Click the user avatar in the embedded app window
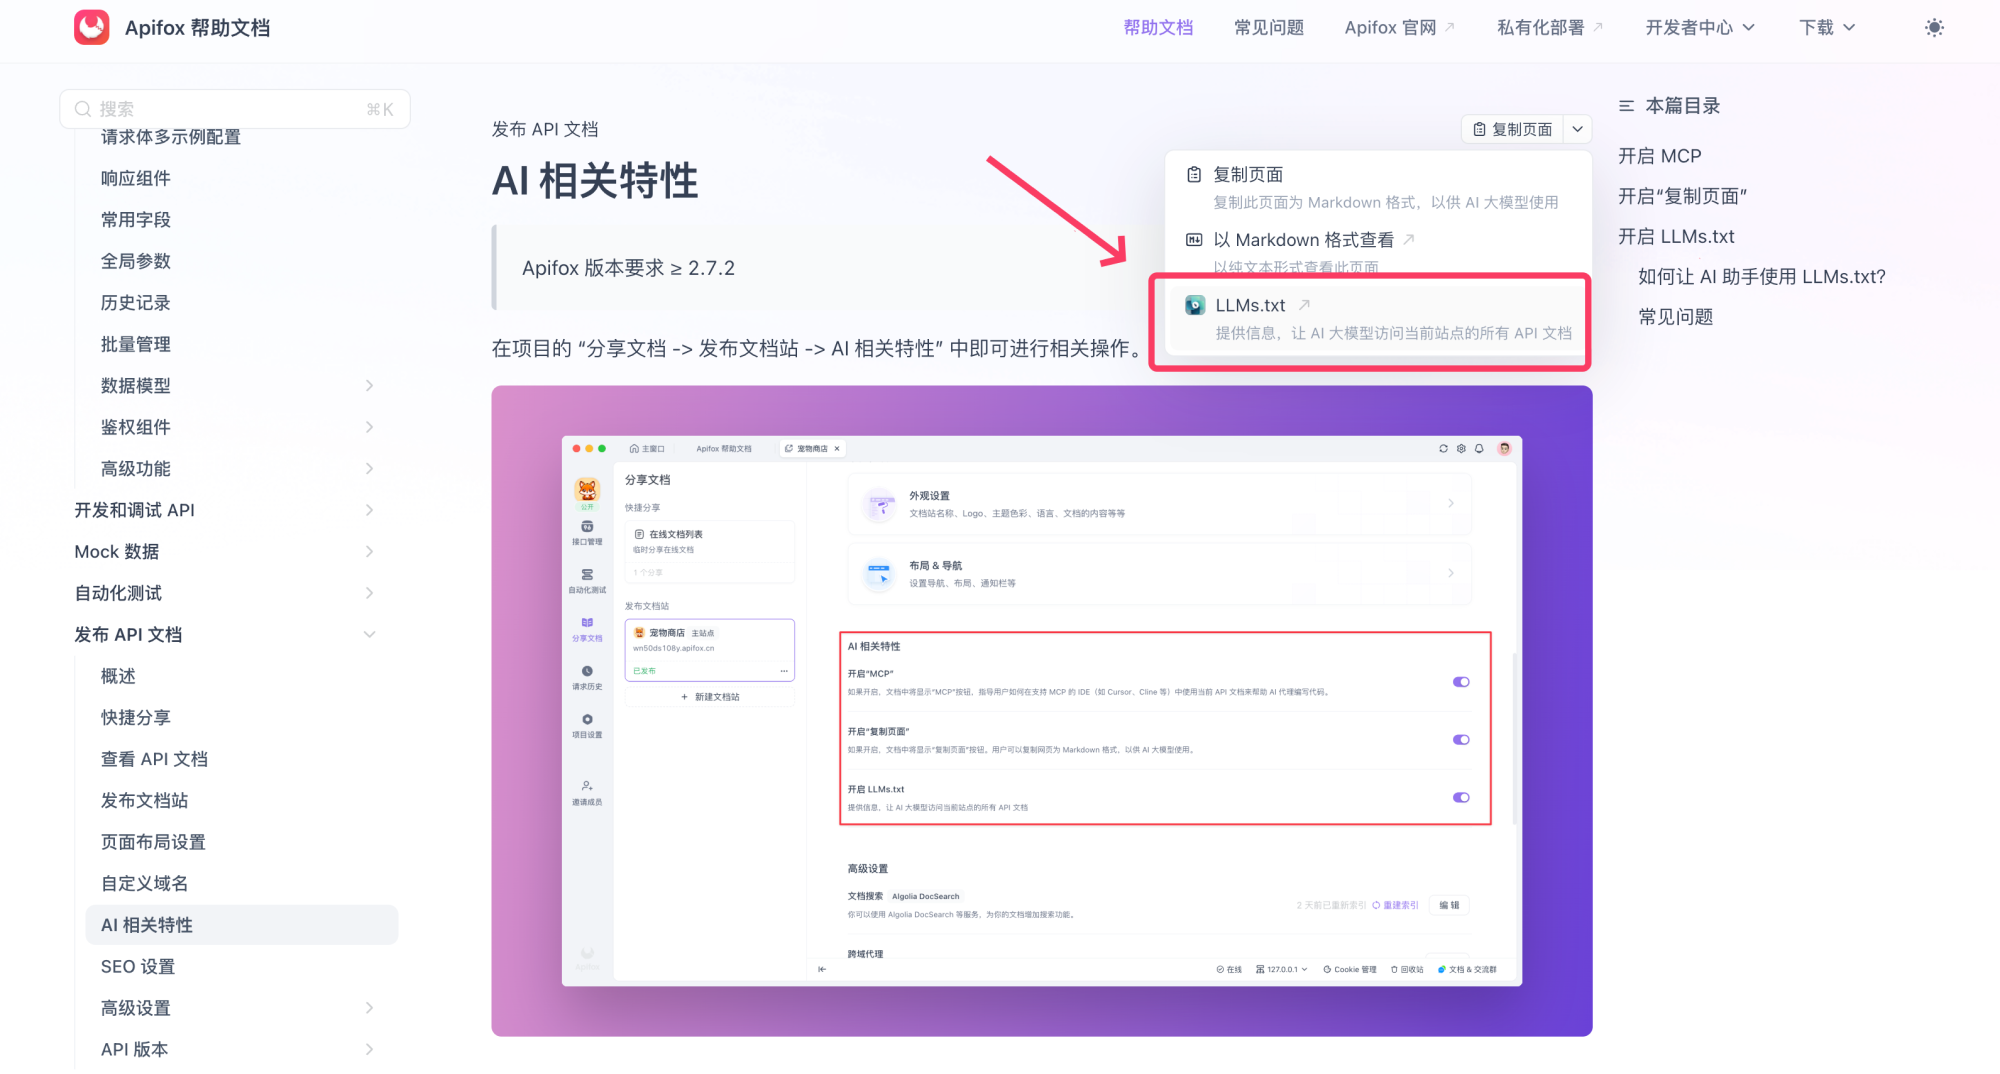The image size is (2000, 1074). click(1504, 449)
